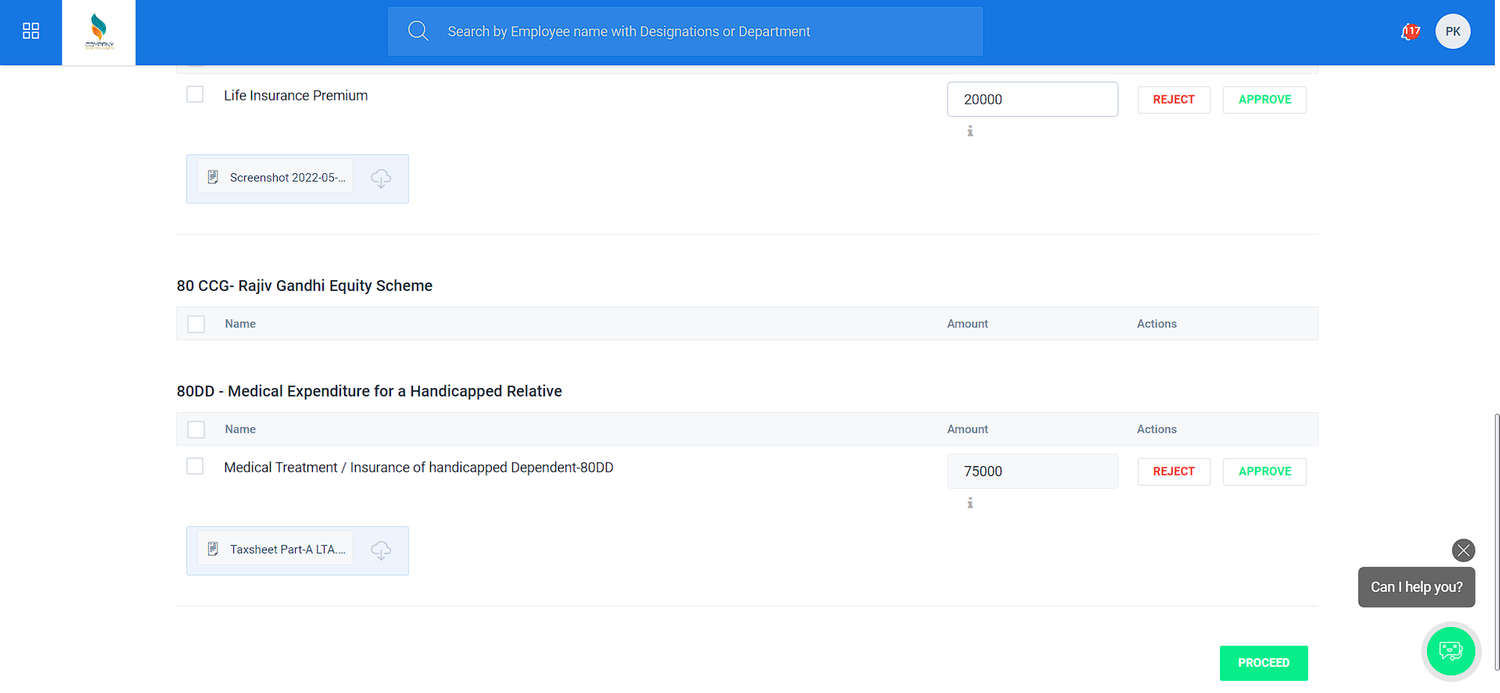Select all in 80DD table header
The width and height of the screenshot is (1500, 693).
(196, 430)
